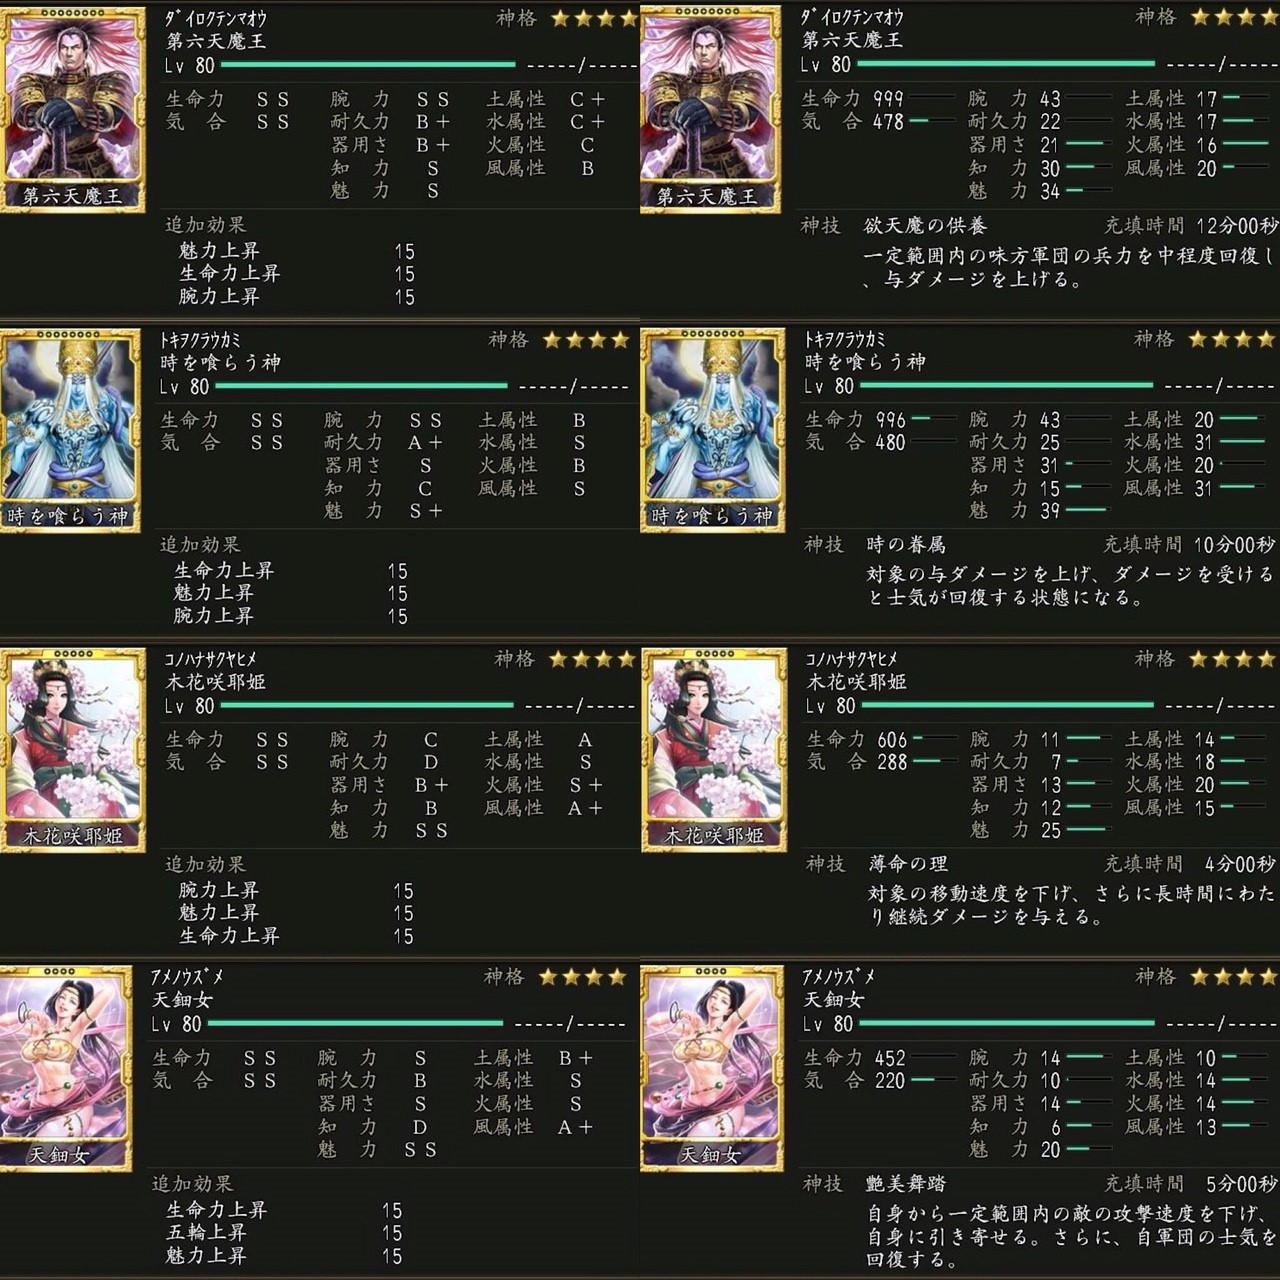Choose the right 木花咲耶姫 card portrait

(712, 750)
